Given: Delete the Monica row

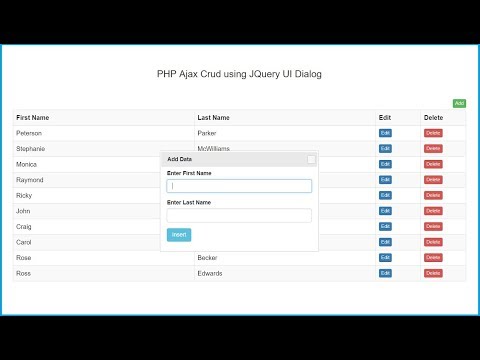Looking at the screenshot, I should click(x=433, y=164).
